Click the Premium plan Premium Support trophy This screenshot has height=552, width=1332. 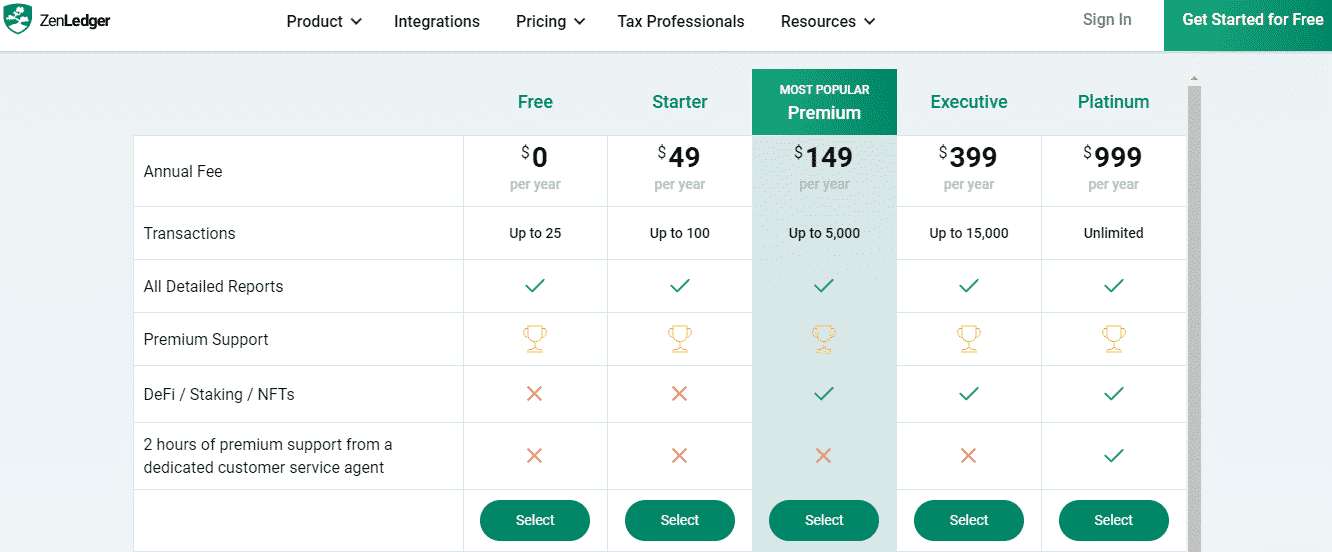(x=824, y=339)
